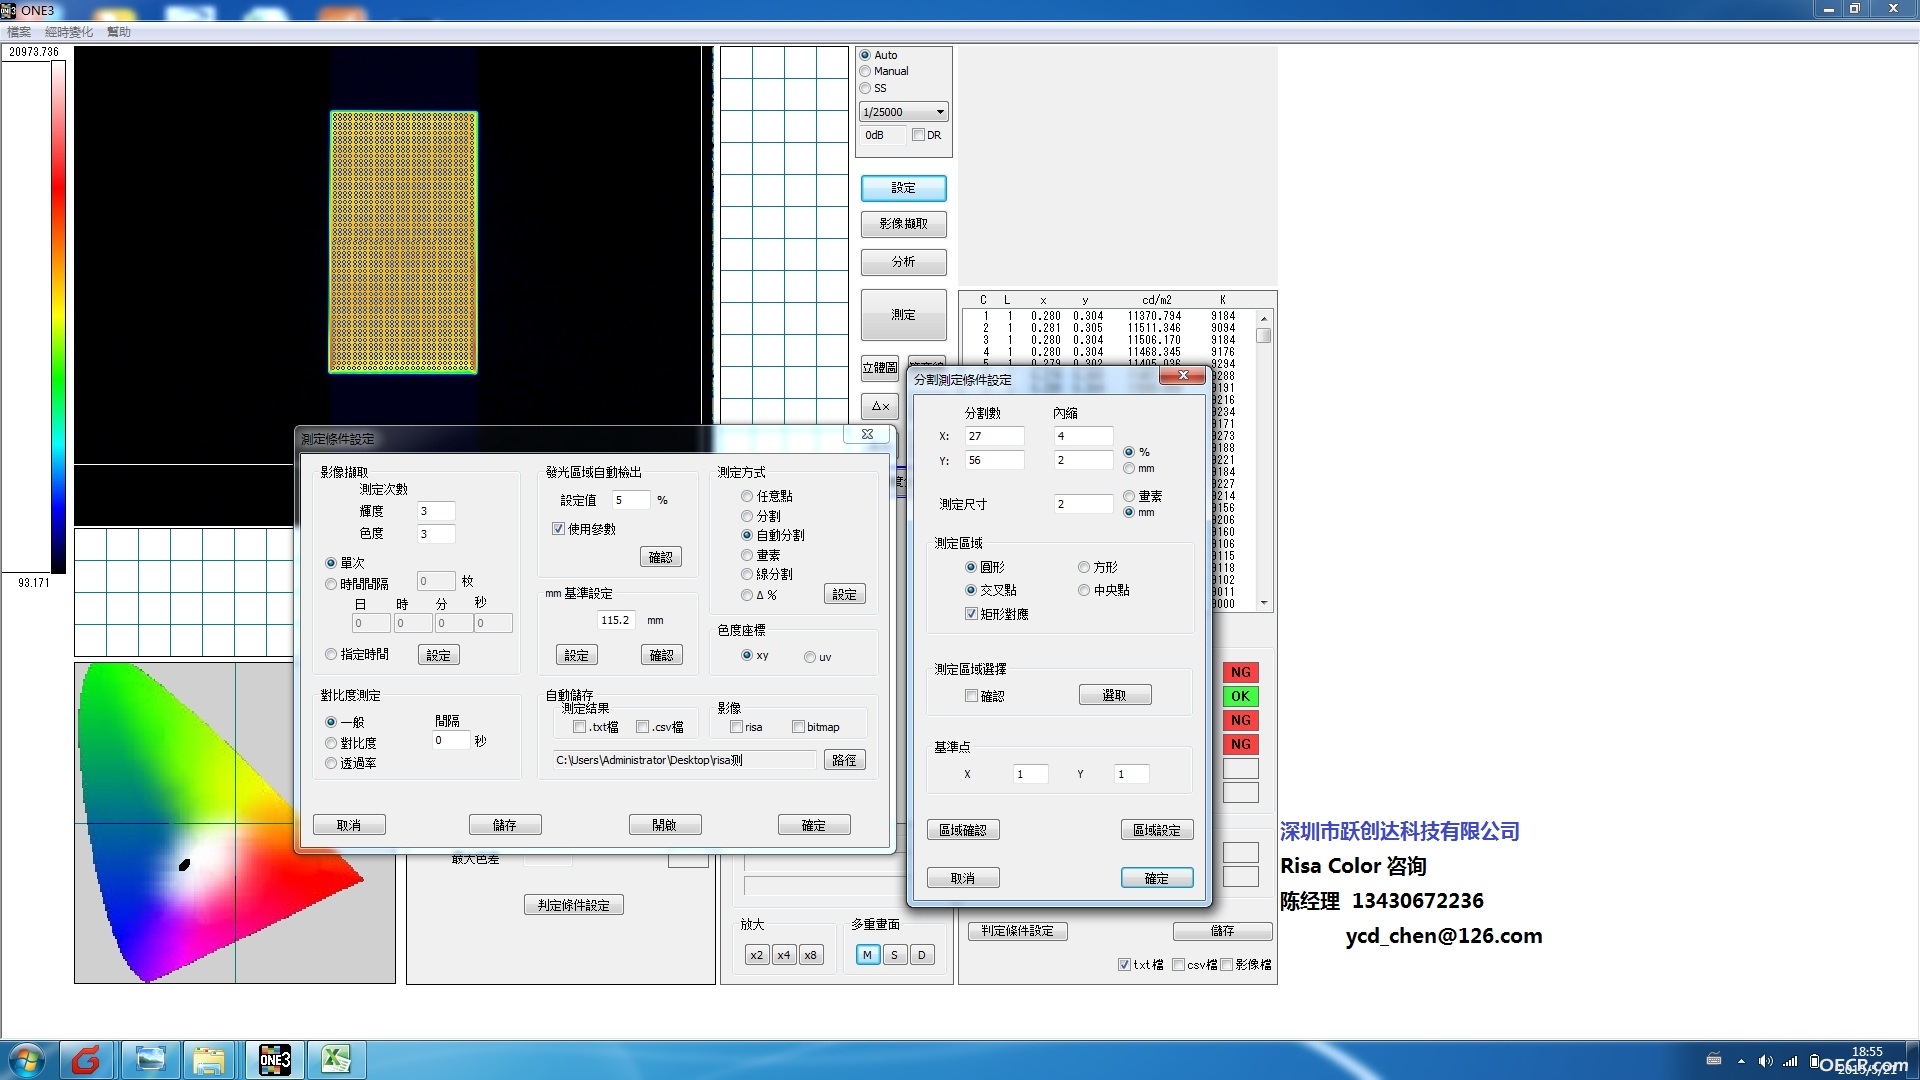Select 方形 measurement region
Screen dimensions: 1920x1080
(x=1084, y=567)
